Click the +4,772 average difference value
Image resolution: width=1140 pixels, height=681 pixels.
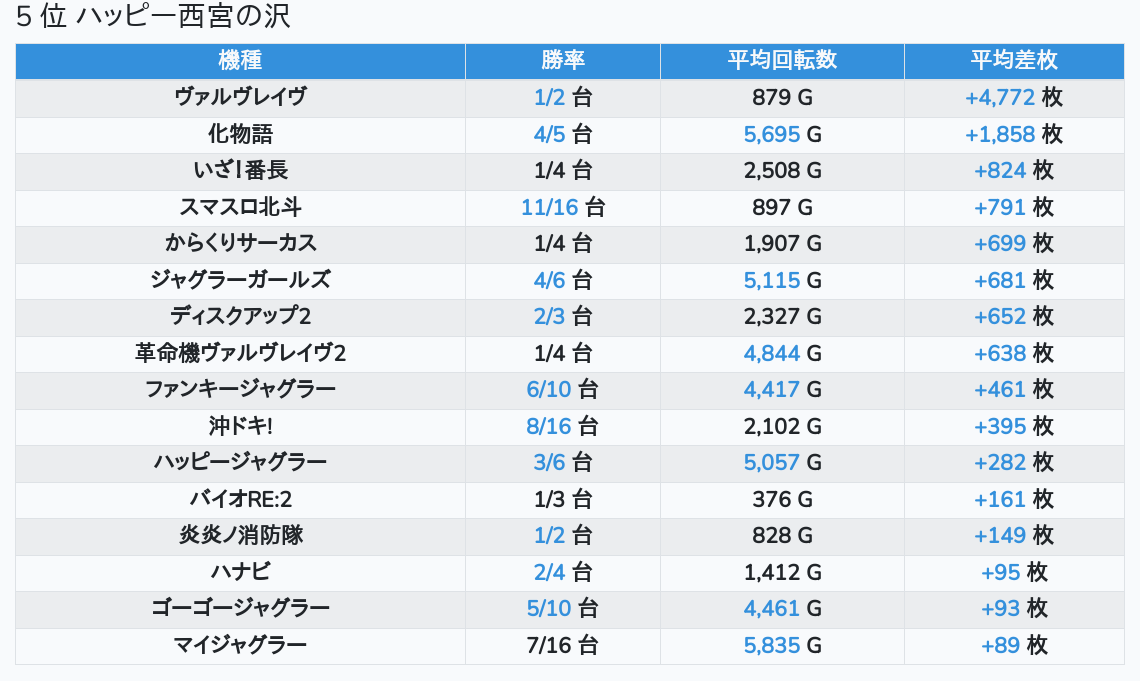point(1000,98)
